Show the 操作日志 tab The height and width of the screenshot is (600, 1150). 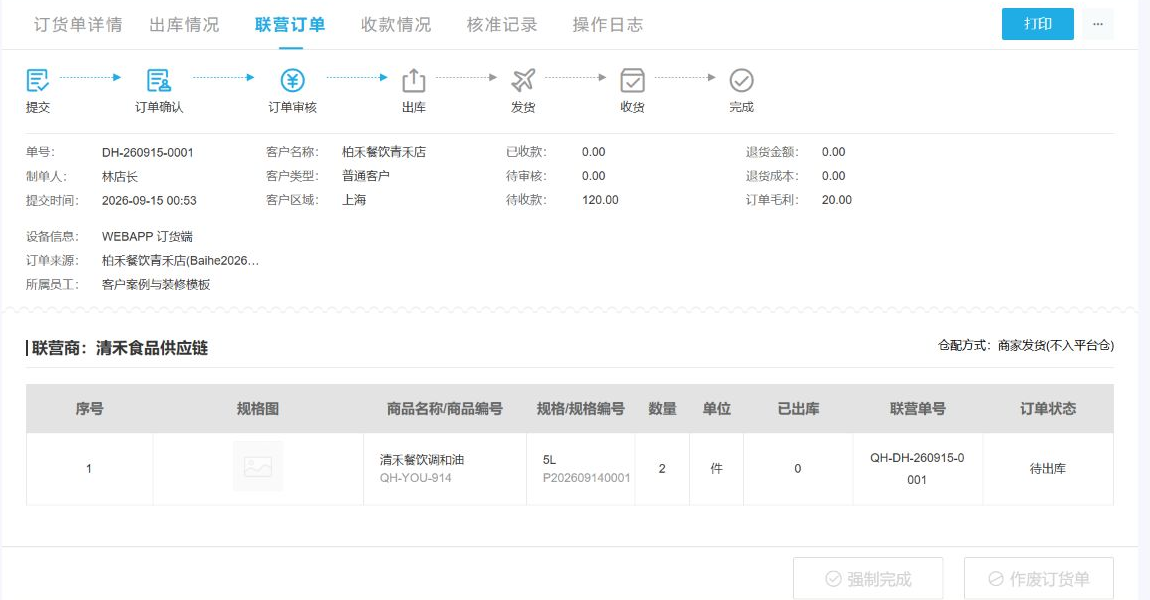608,24
